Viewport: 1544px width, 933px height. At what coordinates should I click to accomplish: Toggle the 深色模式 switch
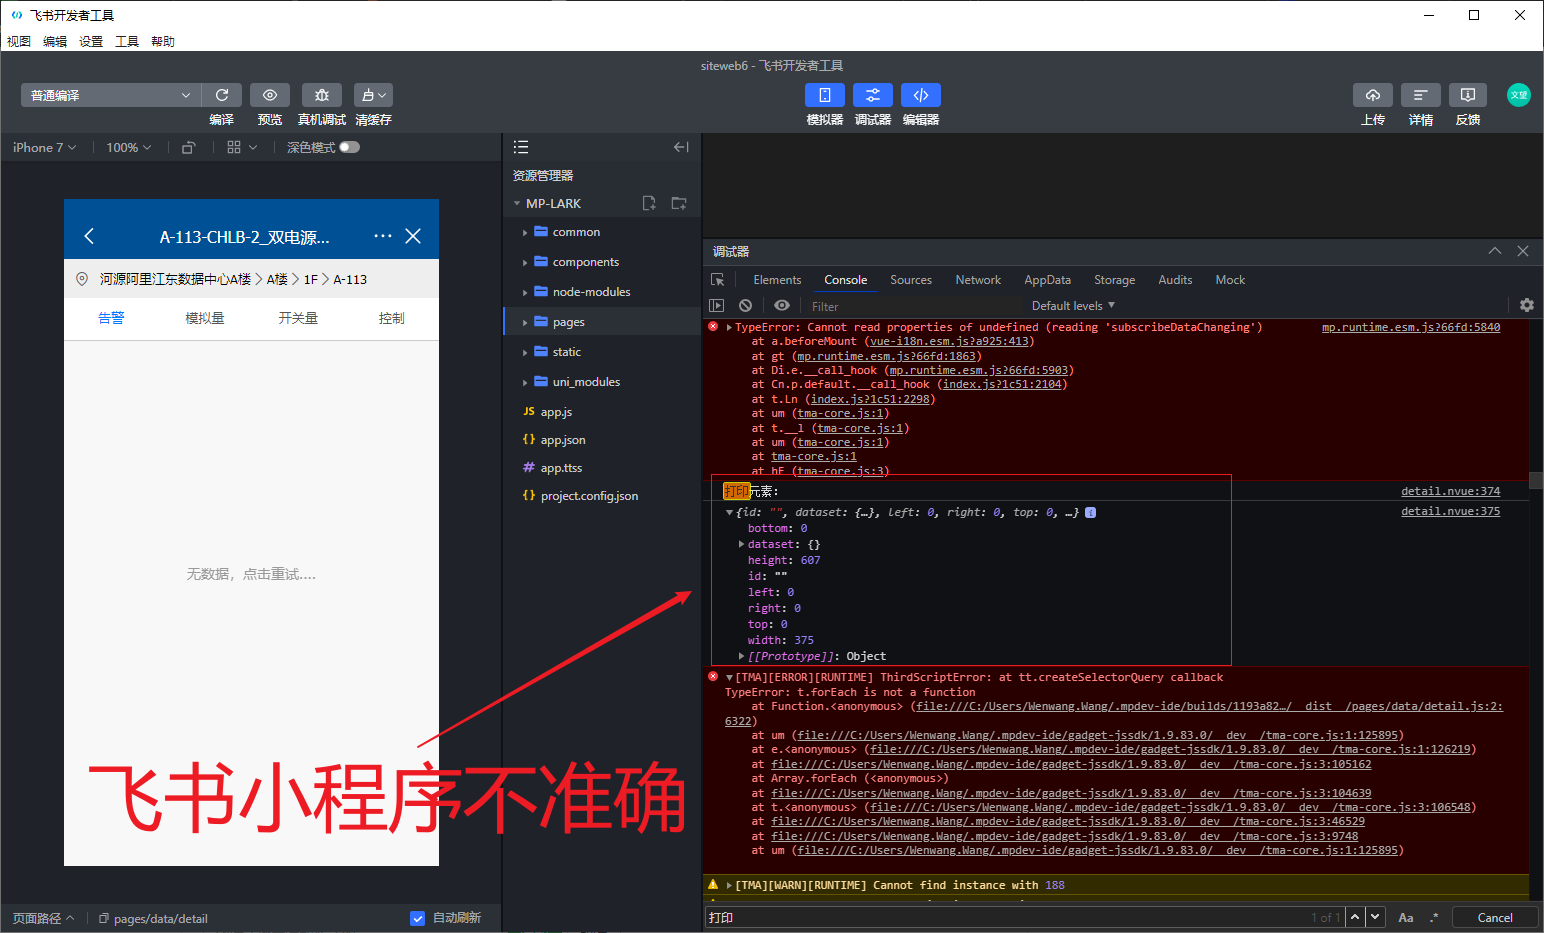pos(349,147)
